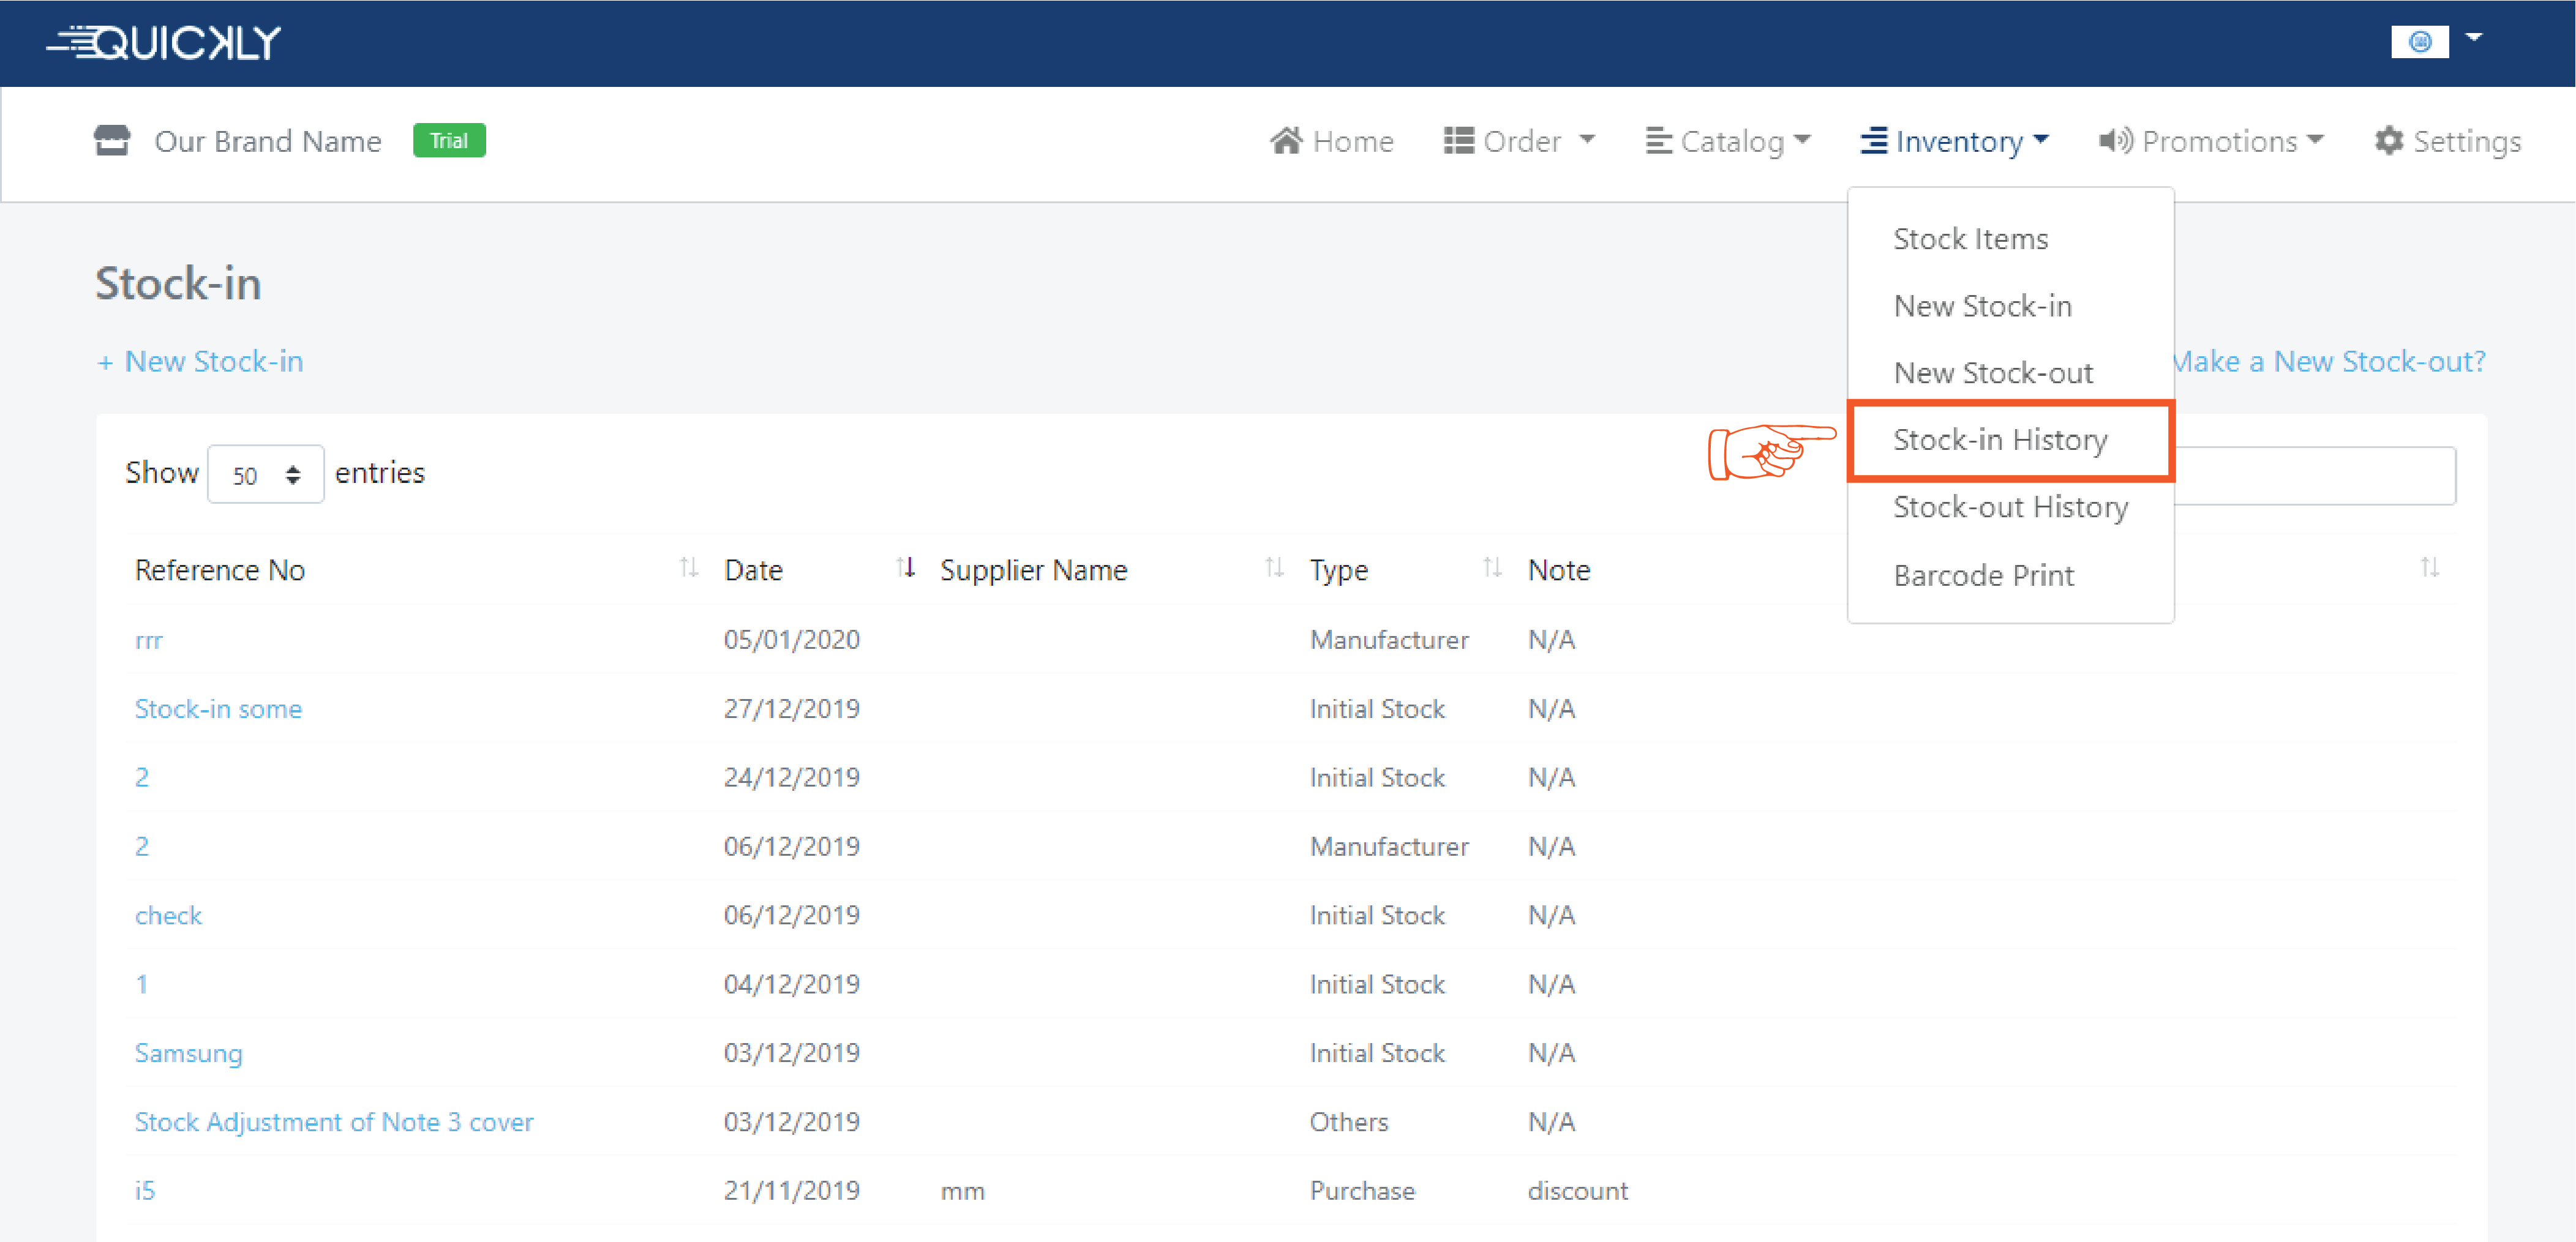This screenshot has height=1242, width=2576.
Task: Click the Settings gear icon
Action: click(x=2388, y=141)
